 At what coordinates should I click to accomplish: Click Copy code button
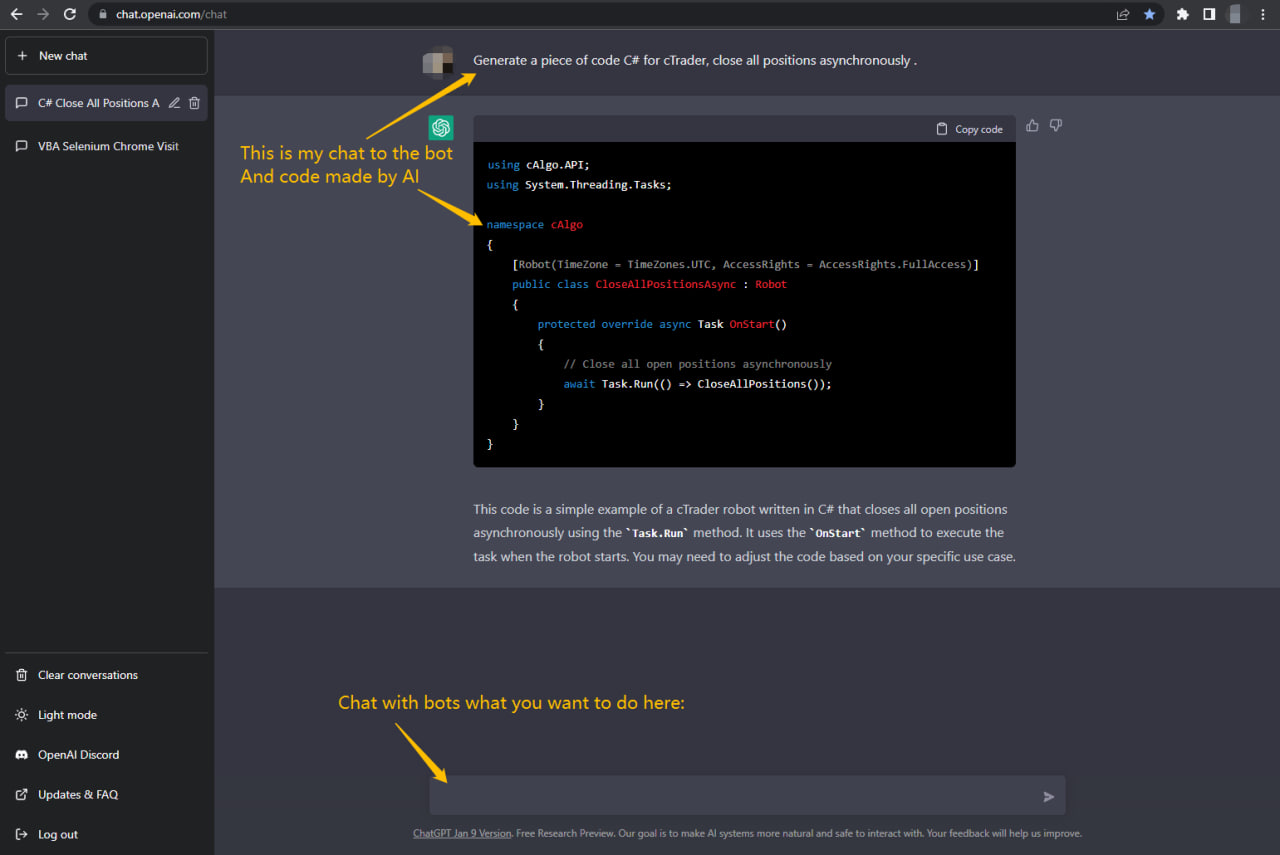pos(969,129)
